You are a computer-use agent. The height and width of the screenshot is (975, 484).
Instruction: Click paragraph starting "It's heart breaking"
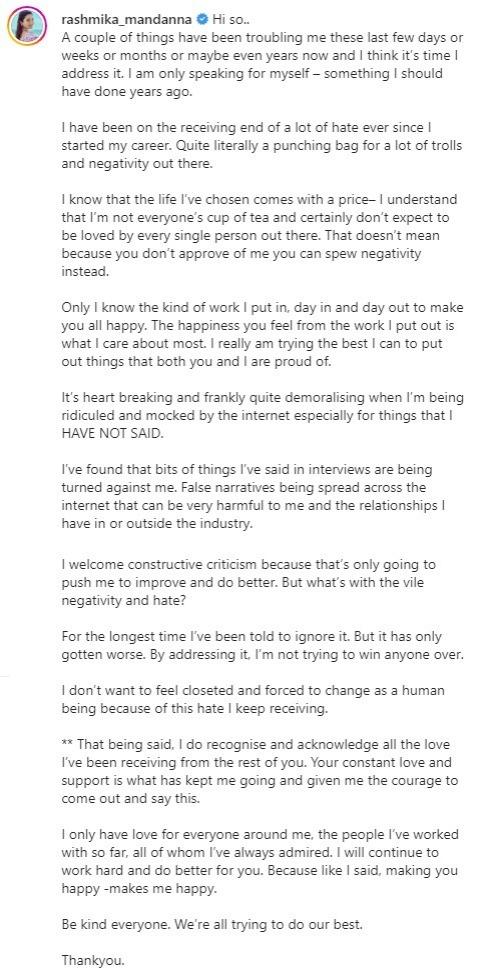click(263, 417)
